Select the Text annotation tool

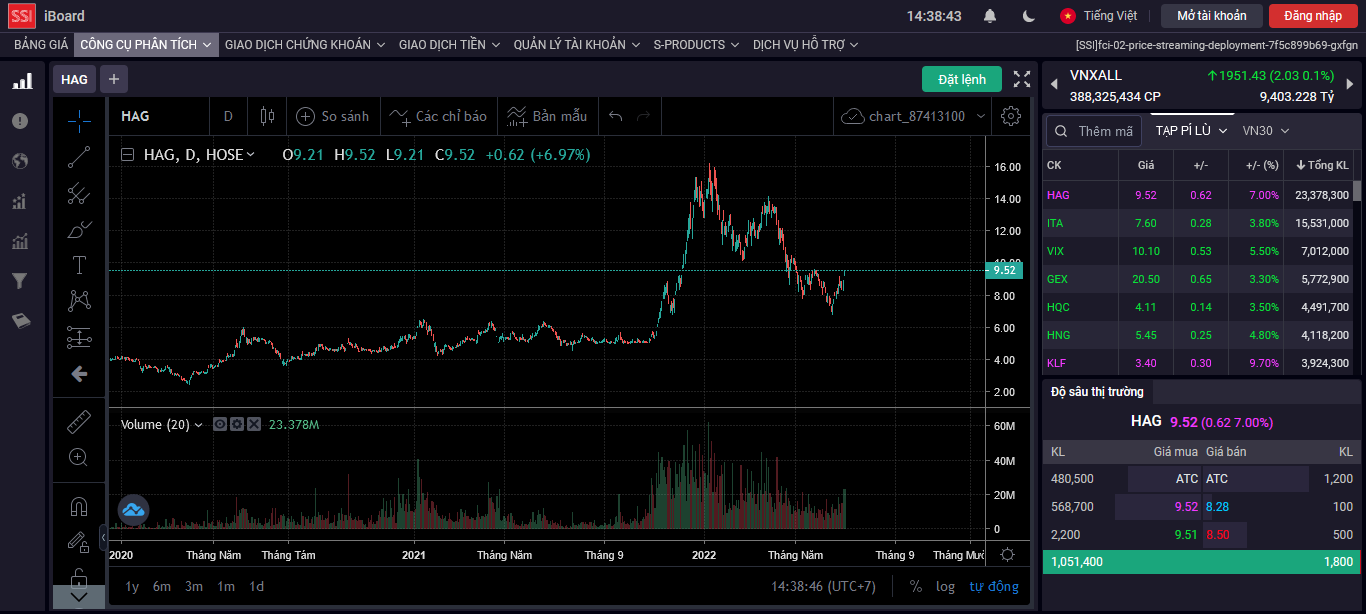[79, 265]
